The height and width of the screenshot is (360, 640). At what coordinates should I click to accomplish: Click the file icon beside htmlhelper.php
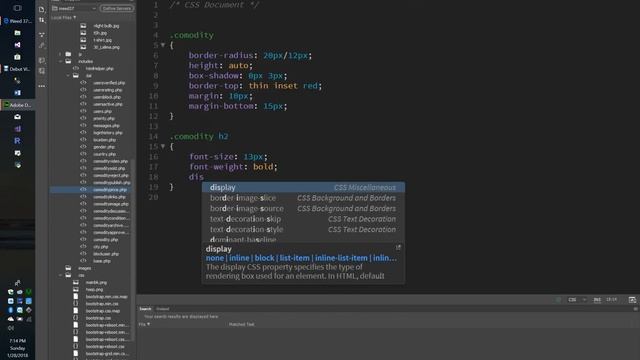(x=76, y=69)
